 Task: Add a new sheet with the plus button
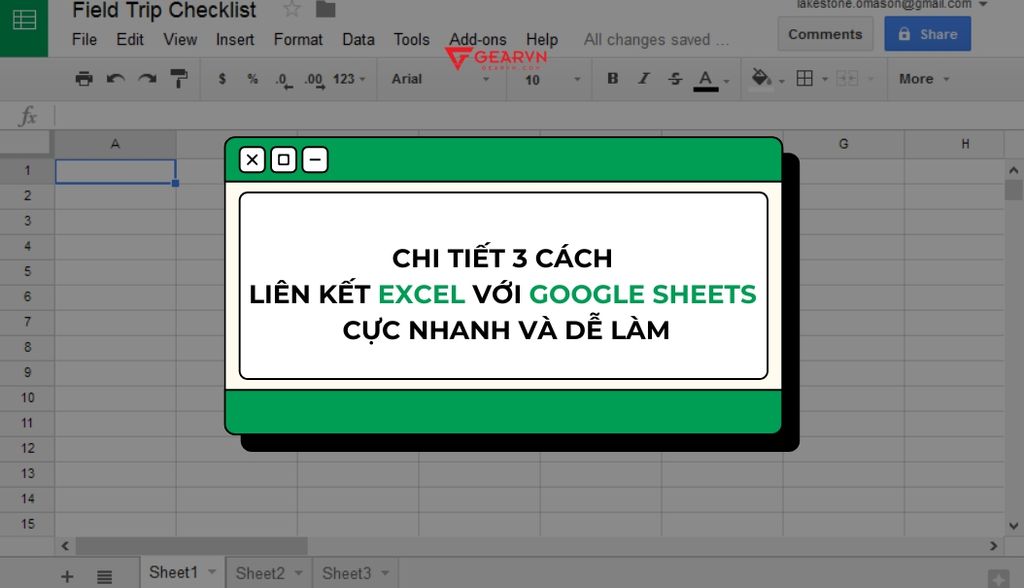[66, 575]
